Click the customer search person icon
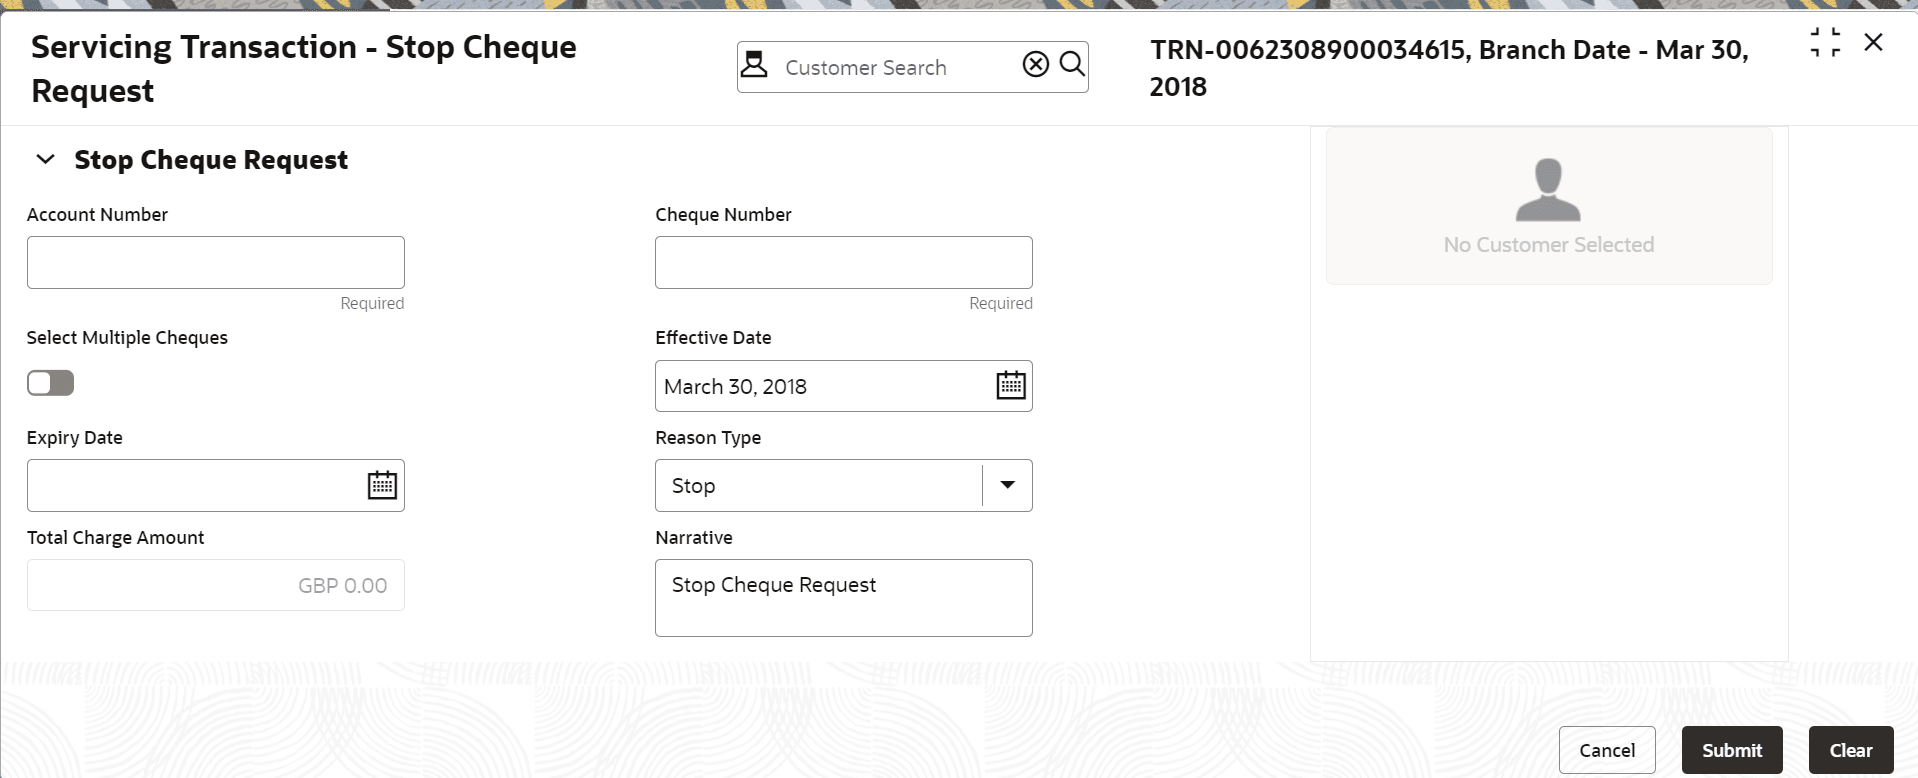 click(x=754, y=66)
